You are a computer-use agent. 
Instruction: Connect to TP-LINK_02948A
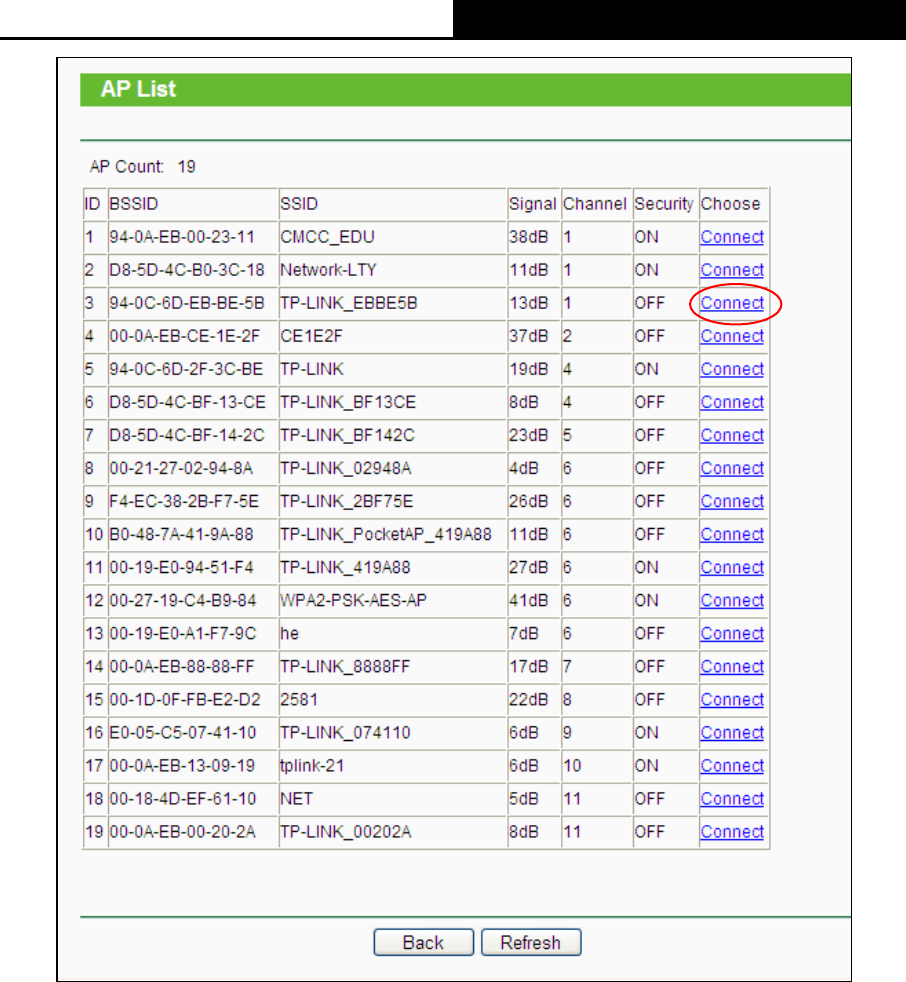[732, 469]
